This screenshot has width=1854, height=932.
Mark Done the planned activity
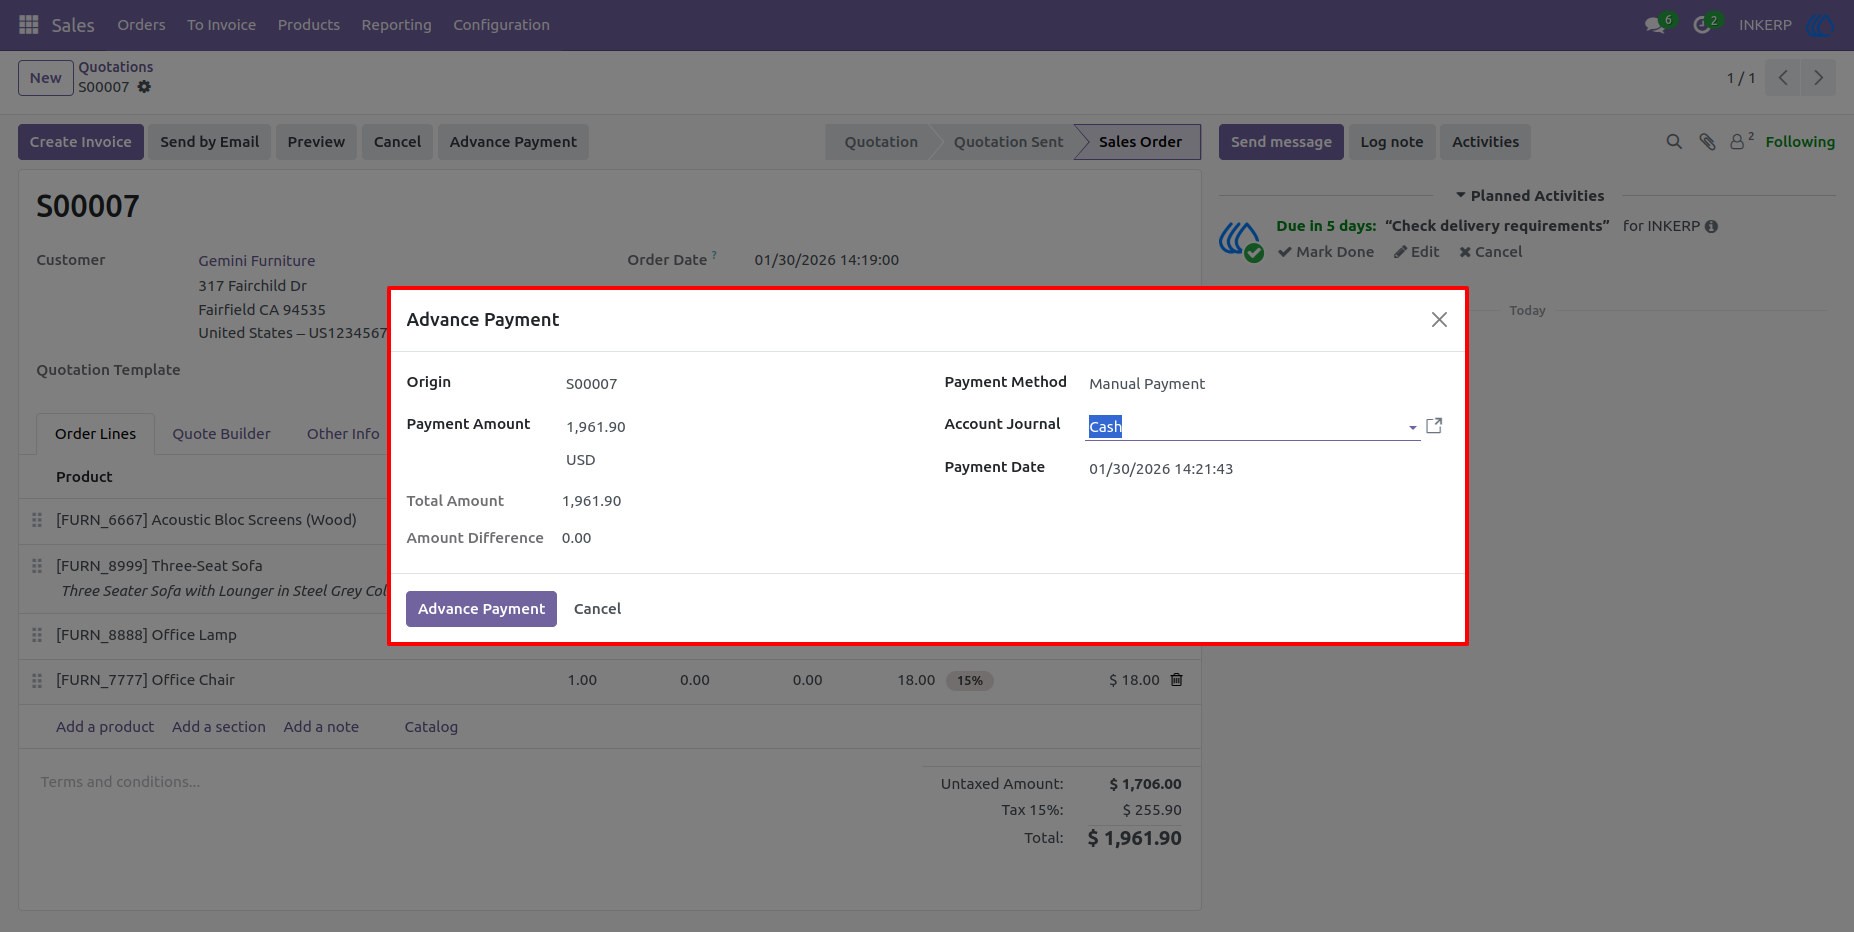(x=1326, y=252)
